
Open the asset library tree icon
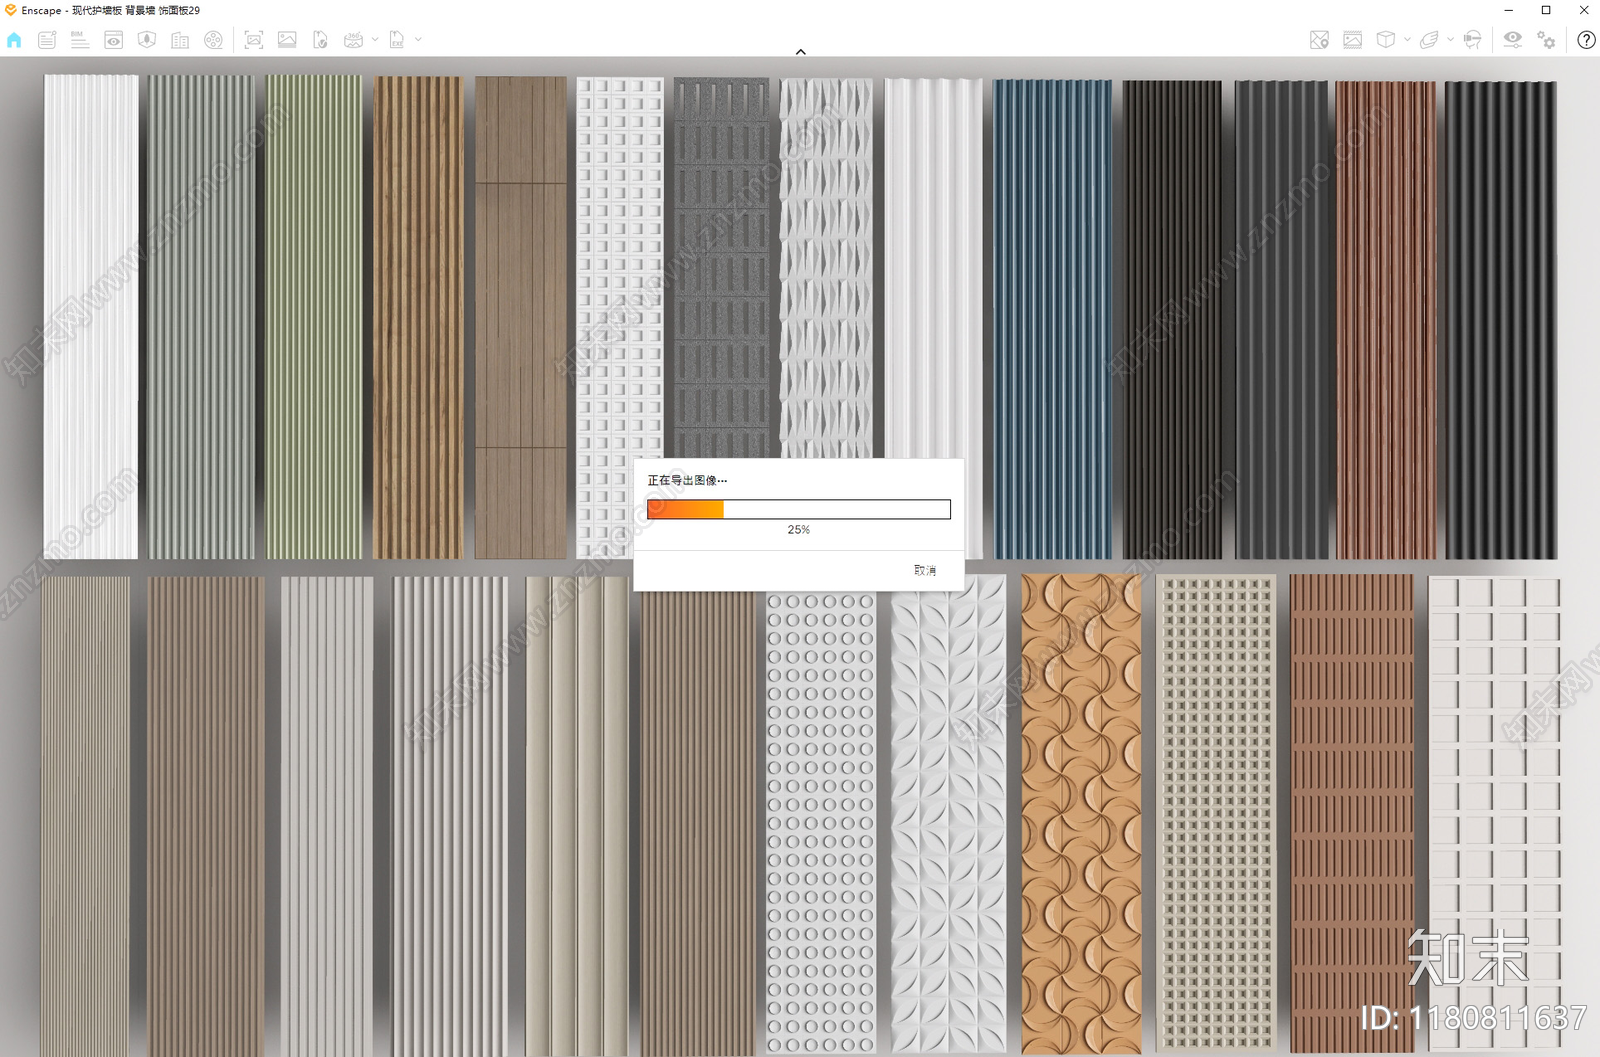(147, 40)
